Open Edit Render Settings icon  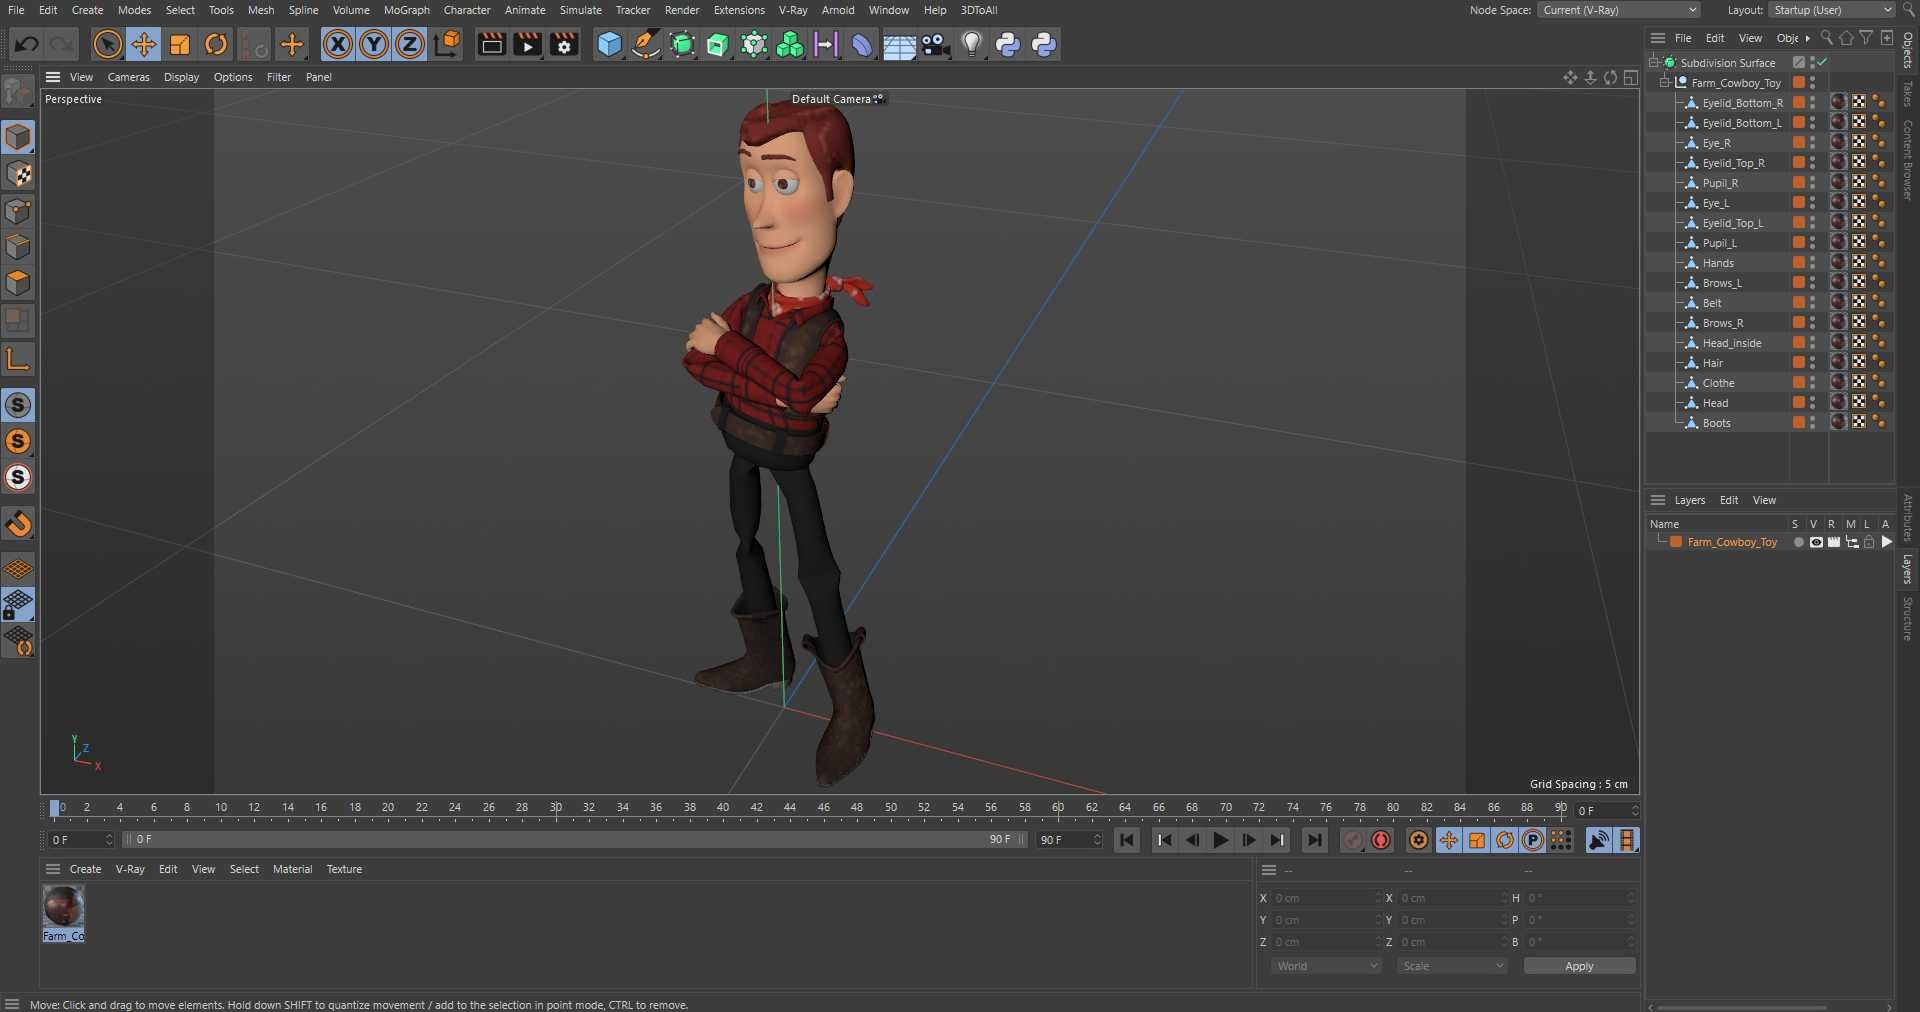point(564,44)
